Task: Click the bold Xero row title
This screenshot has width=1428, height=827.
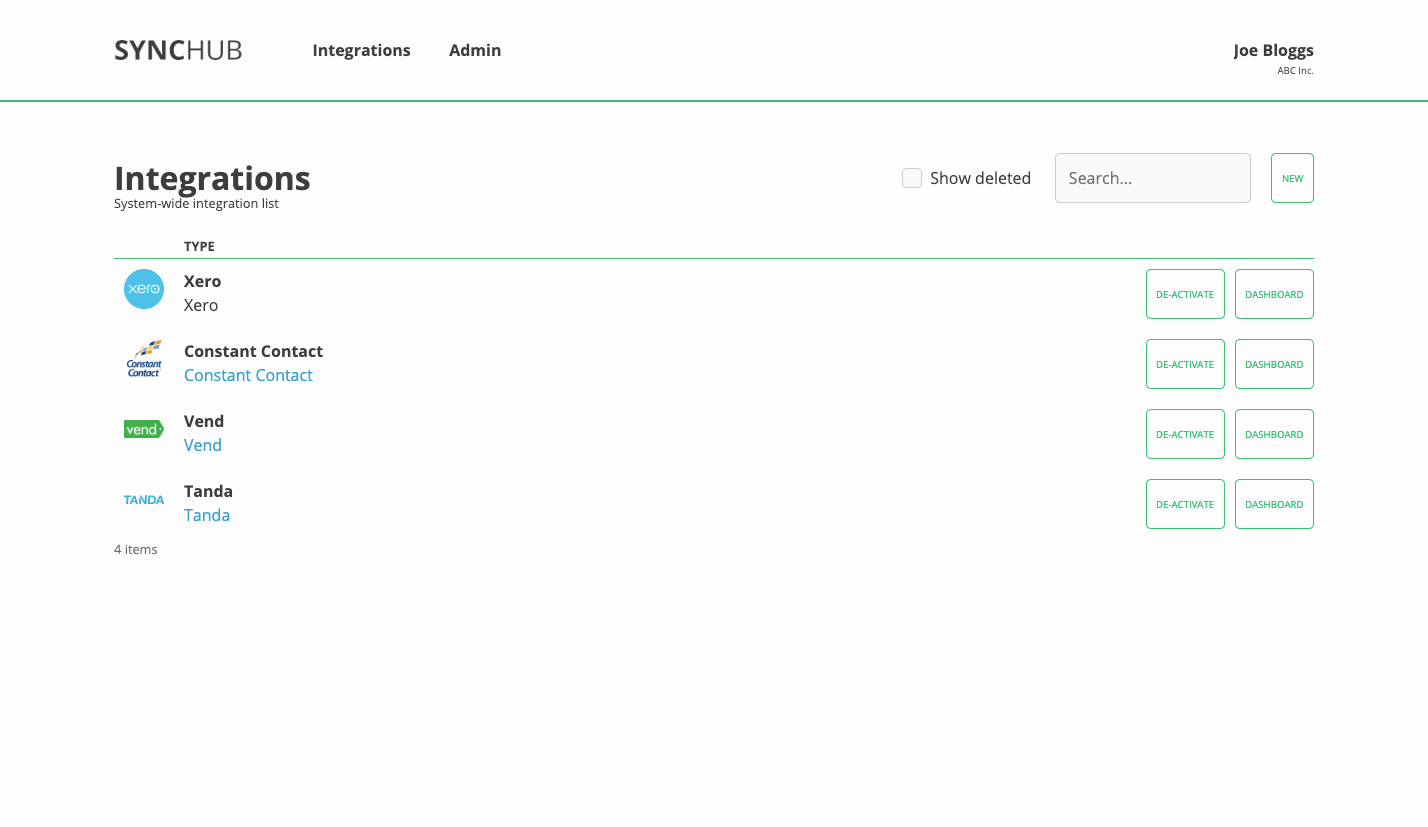Action: point(202,281)
